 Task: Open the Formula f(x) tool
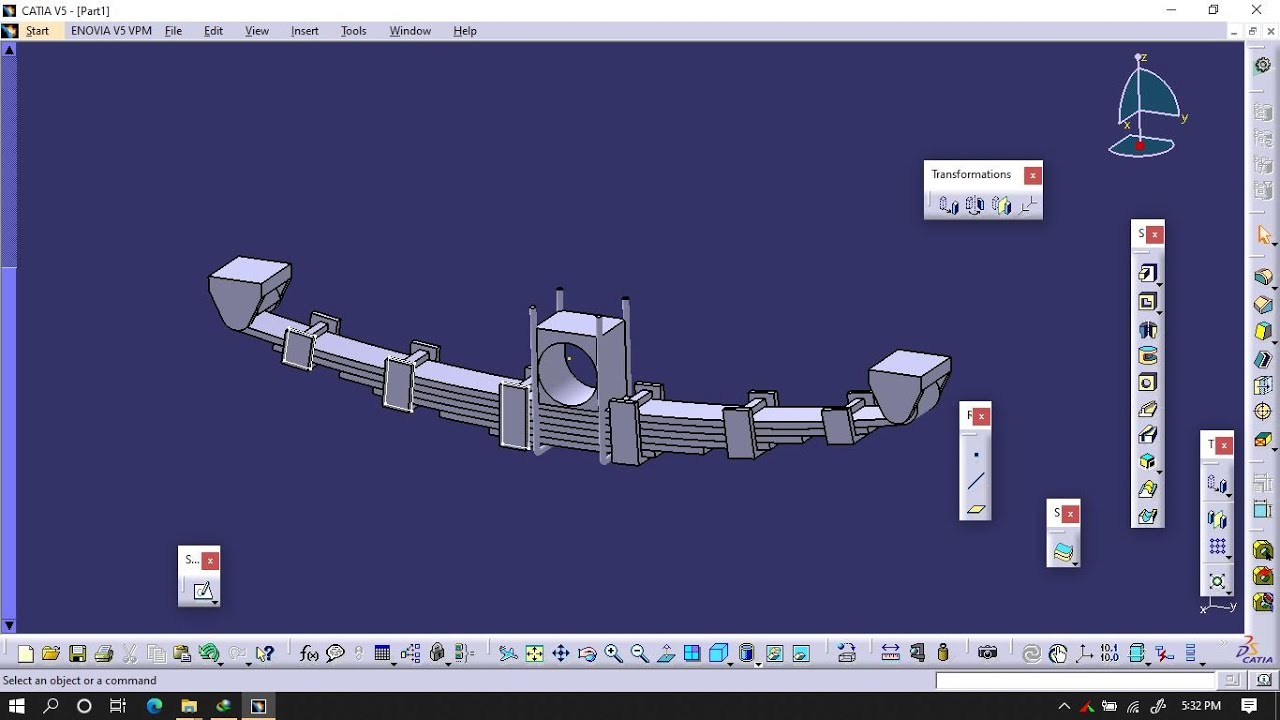tap(309, 654)
